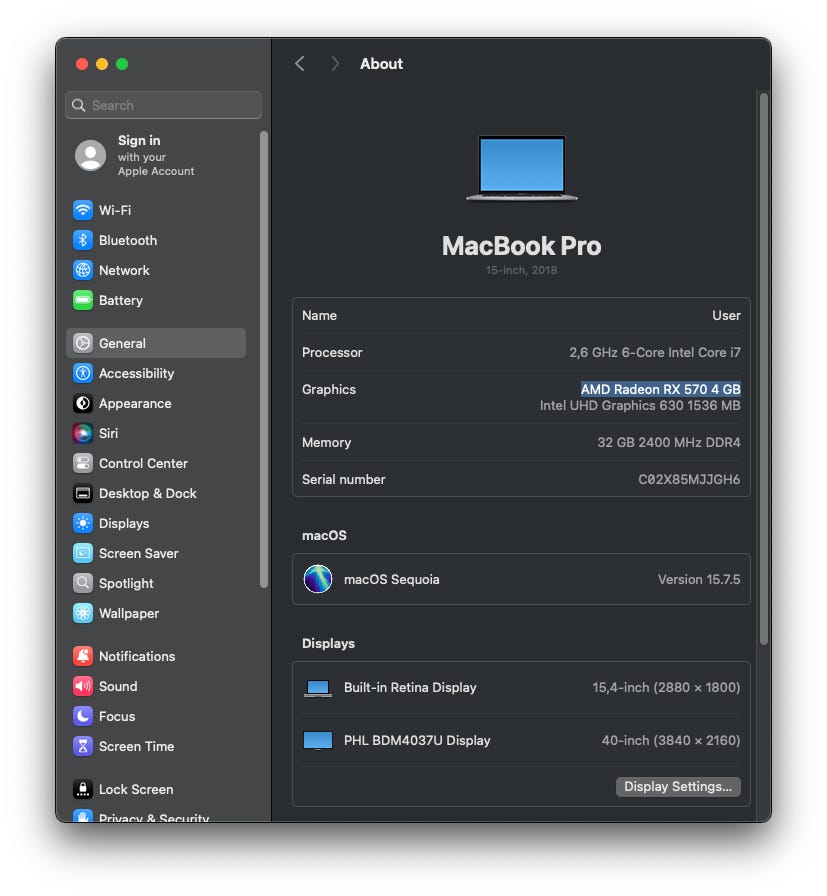Select Lock Screen icon

click(x=83, y=790)
